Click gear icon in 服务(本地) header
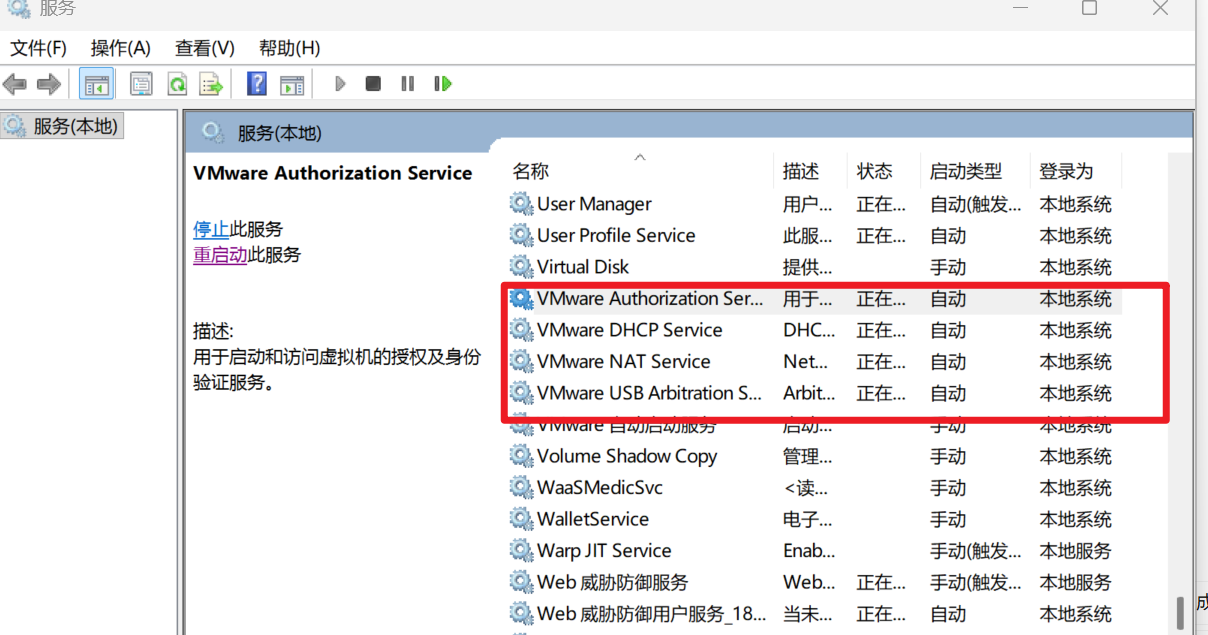 coord(213,132)
